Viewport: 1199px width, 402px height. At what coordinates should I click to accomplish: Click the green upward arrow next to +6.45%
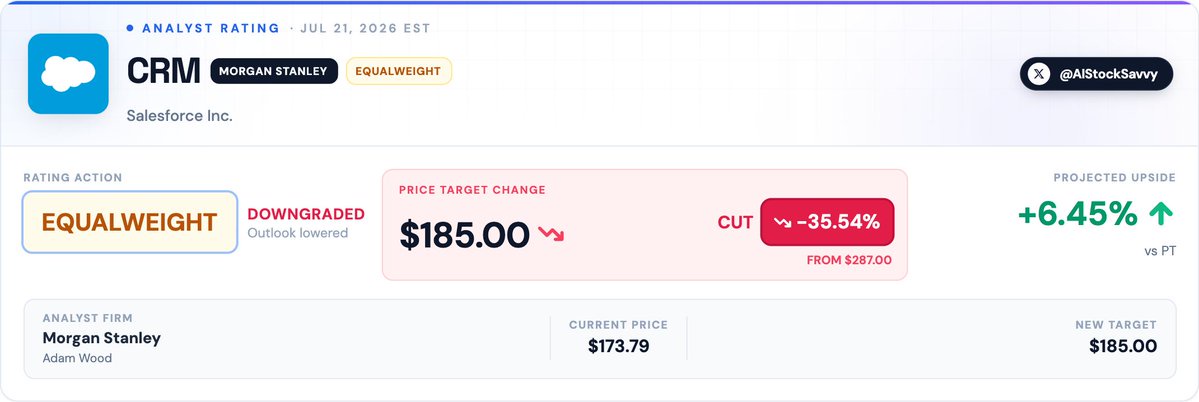[1160, 215]
